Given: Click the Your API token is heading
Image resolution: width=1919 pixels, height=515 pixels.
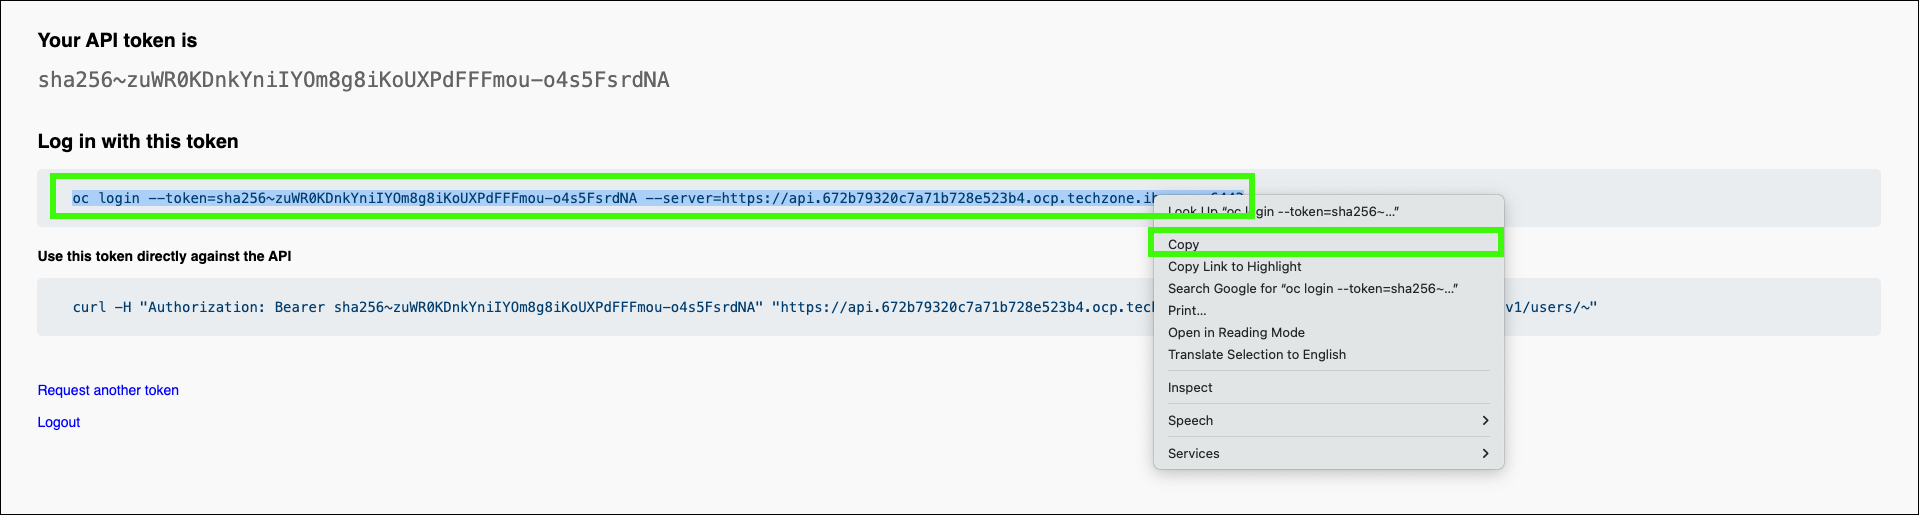Looking at the screenshot, I should pyautogui.click(x=117, y=40).
